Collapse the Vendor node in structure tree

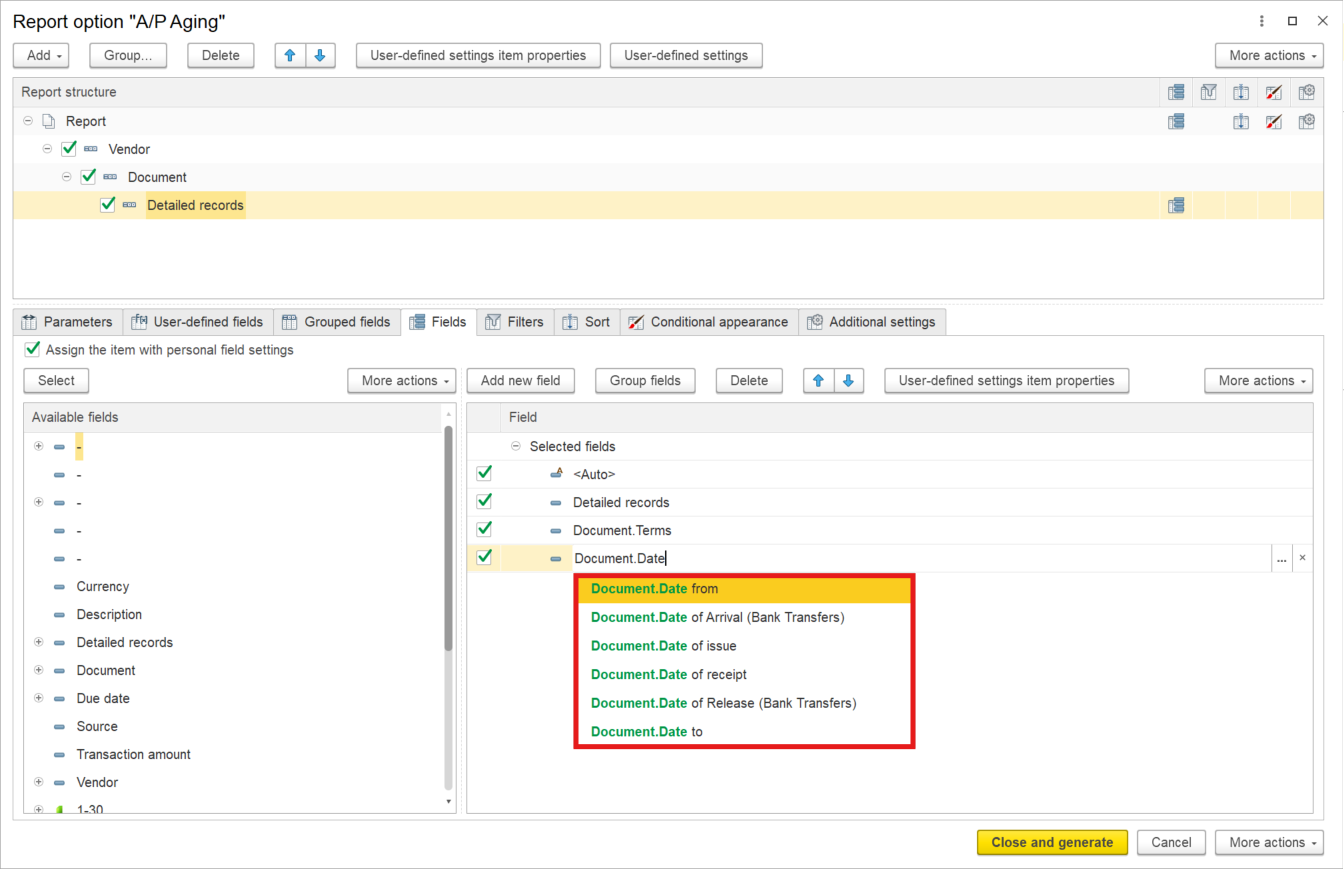48,149
